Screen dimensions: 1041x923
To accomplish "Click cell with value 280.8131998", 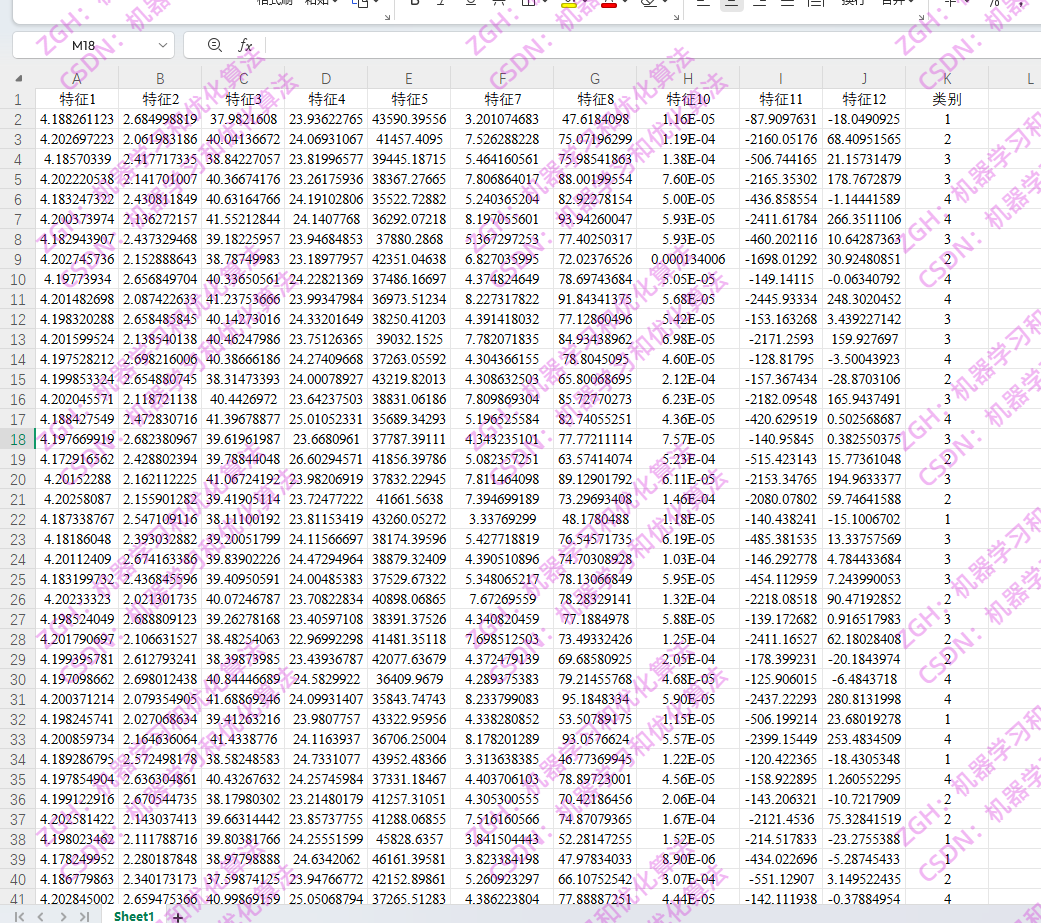I will pyautogui.click(x=864, y=699).
